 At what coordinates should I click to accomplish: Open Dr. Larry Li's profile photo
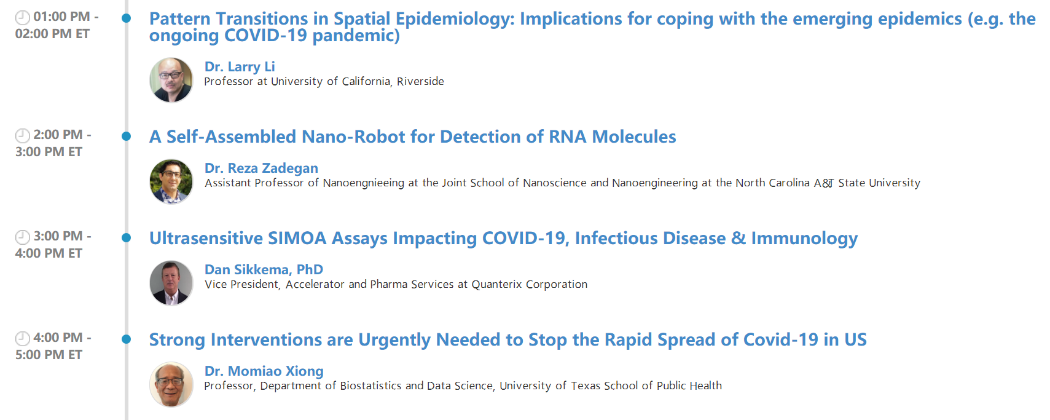point(171,80)
